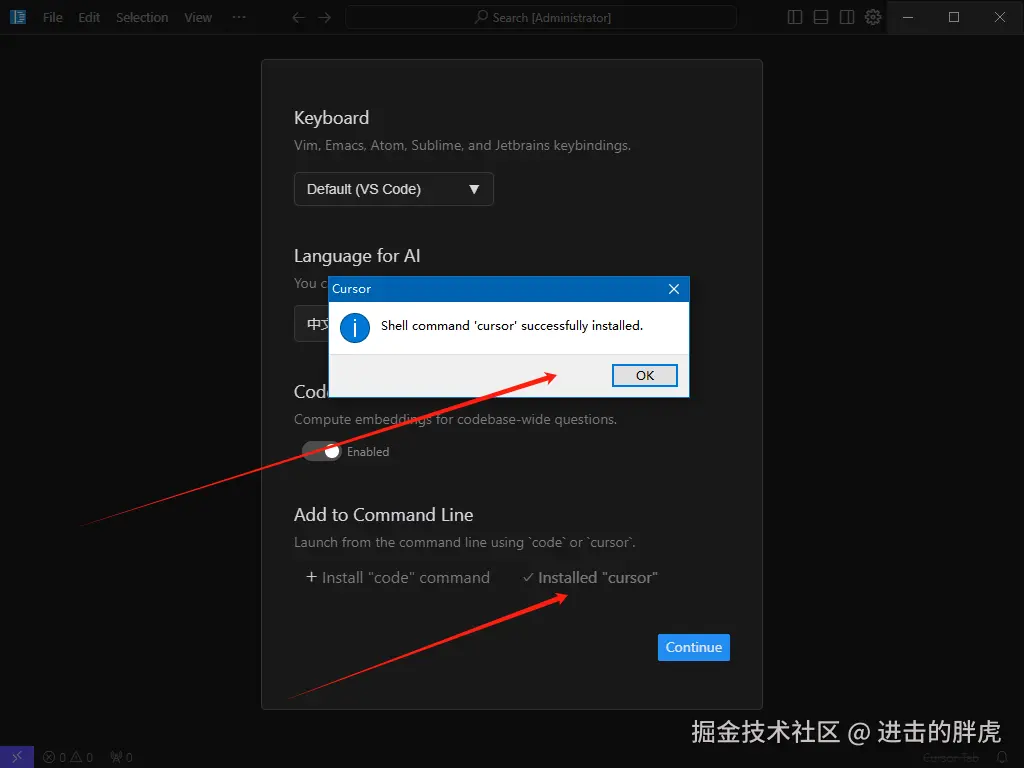Click the Cursor Tab status item
This screenshot has width=1024, height=768.
click(x=951, y=758)
